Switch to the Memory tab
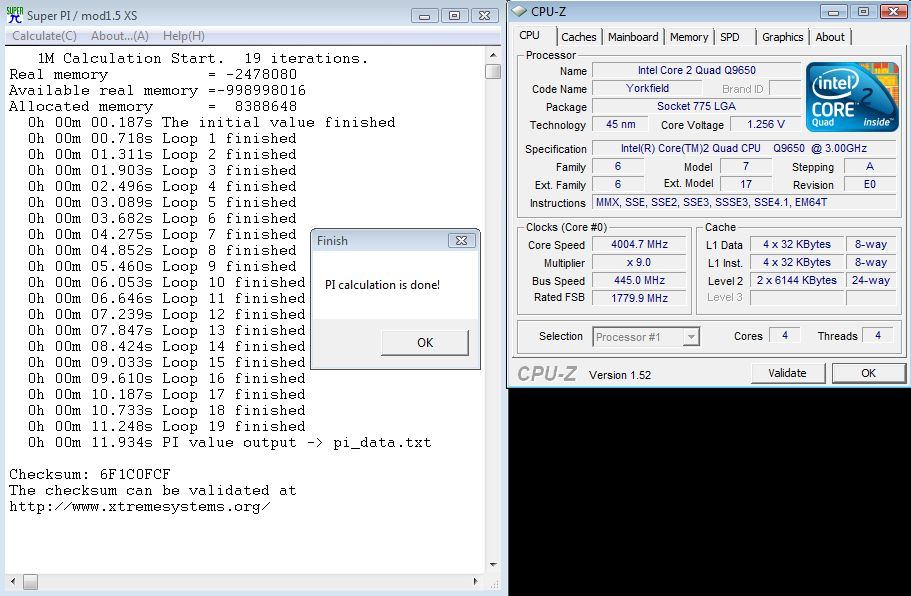 coord(689,37)
